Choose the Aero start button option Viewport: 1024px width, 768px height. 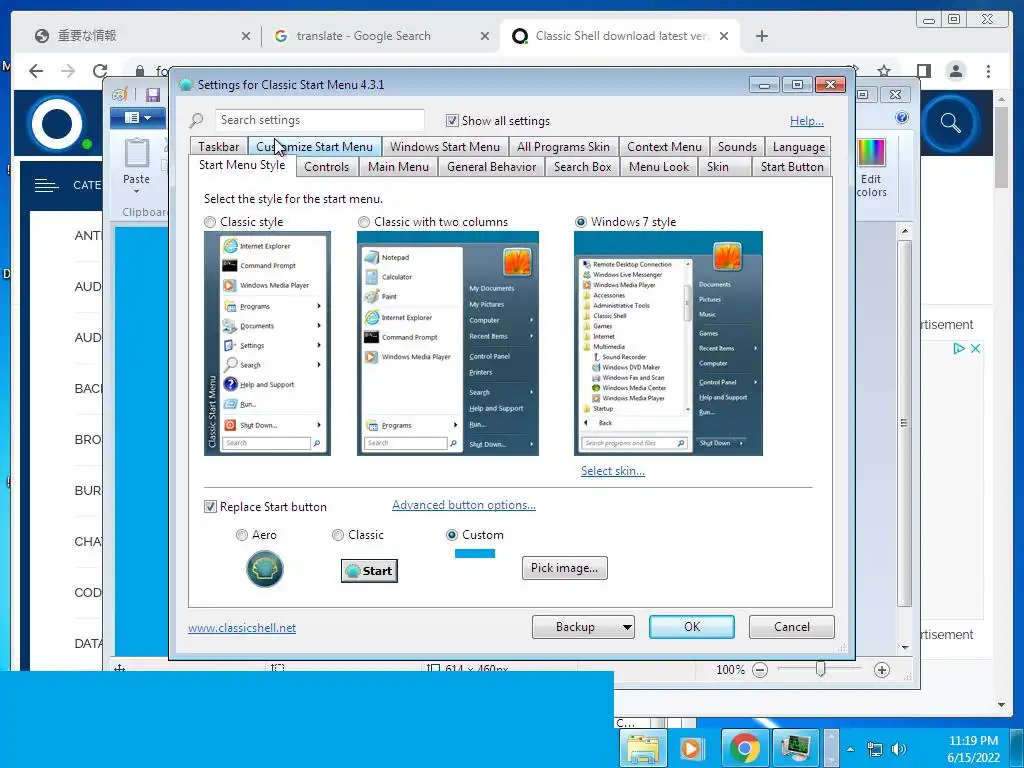pyautogui.click(x=242, y=535)
